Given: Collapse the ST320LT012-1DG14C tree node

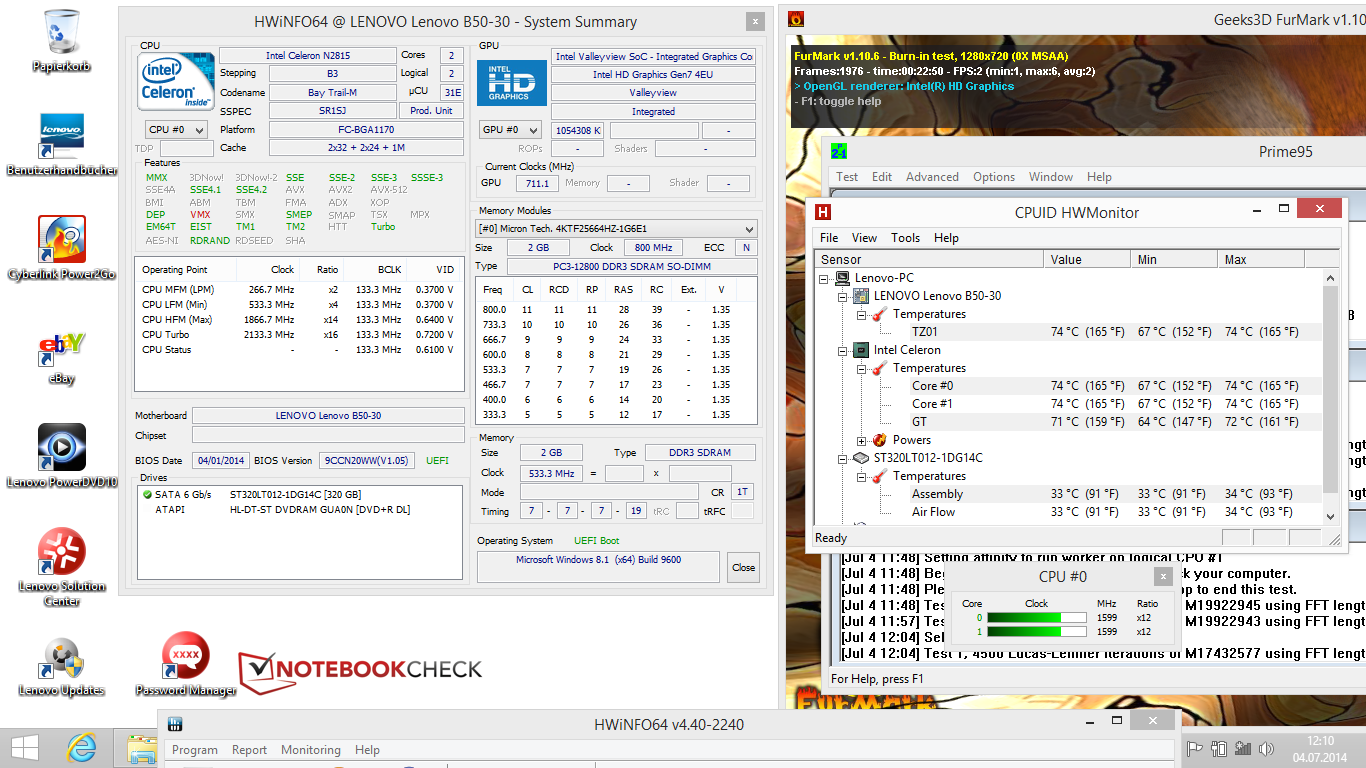Looking at the screenshot, I should pos(843,458).
